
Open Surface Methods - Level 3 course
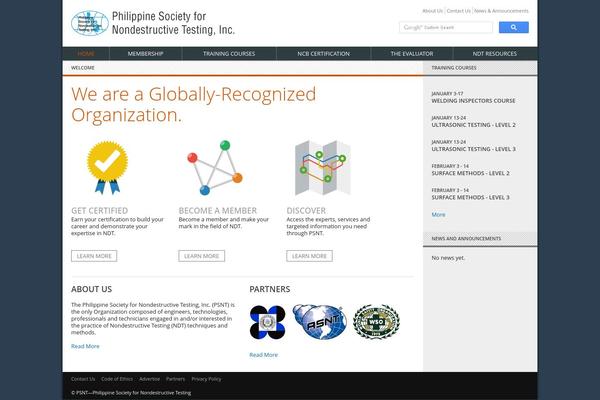coord(470,197)
